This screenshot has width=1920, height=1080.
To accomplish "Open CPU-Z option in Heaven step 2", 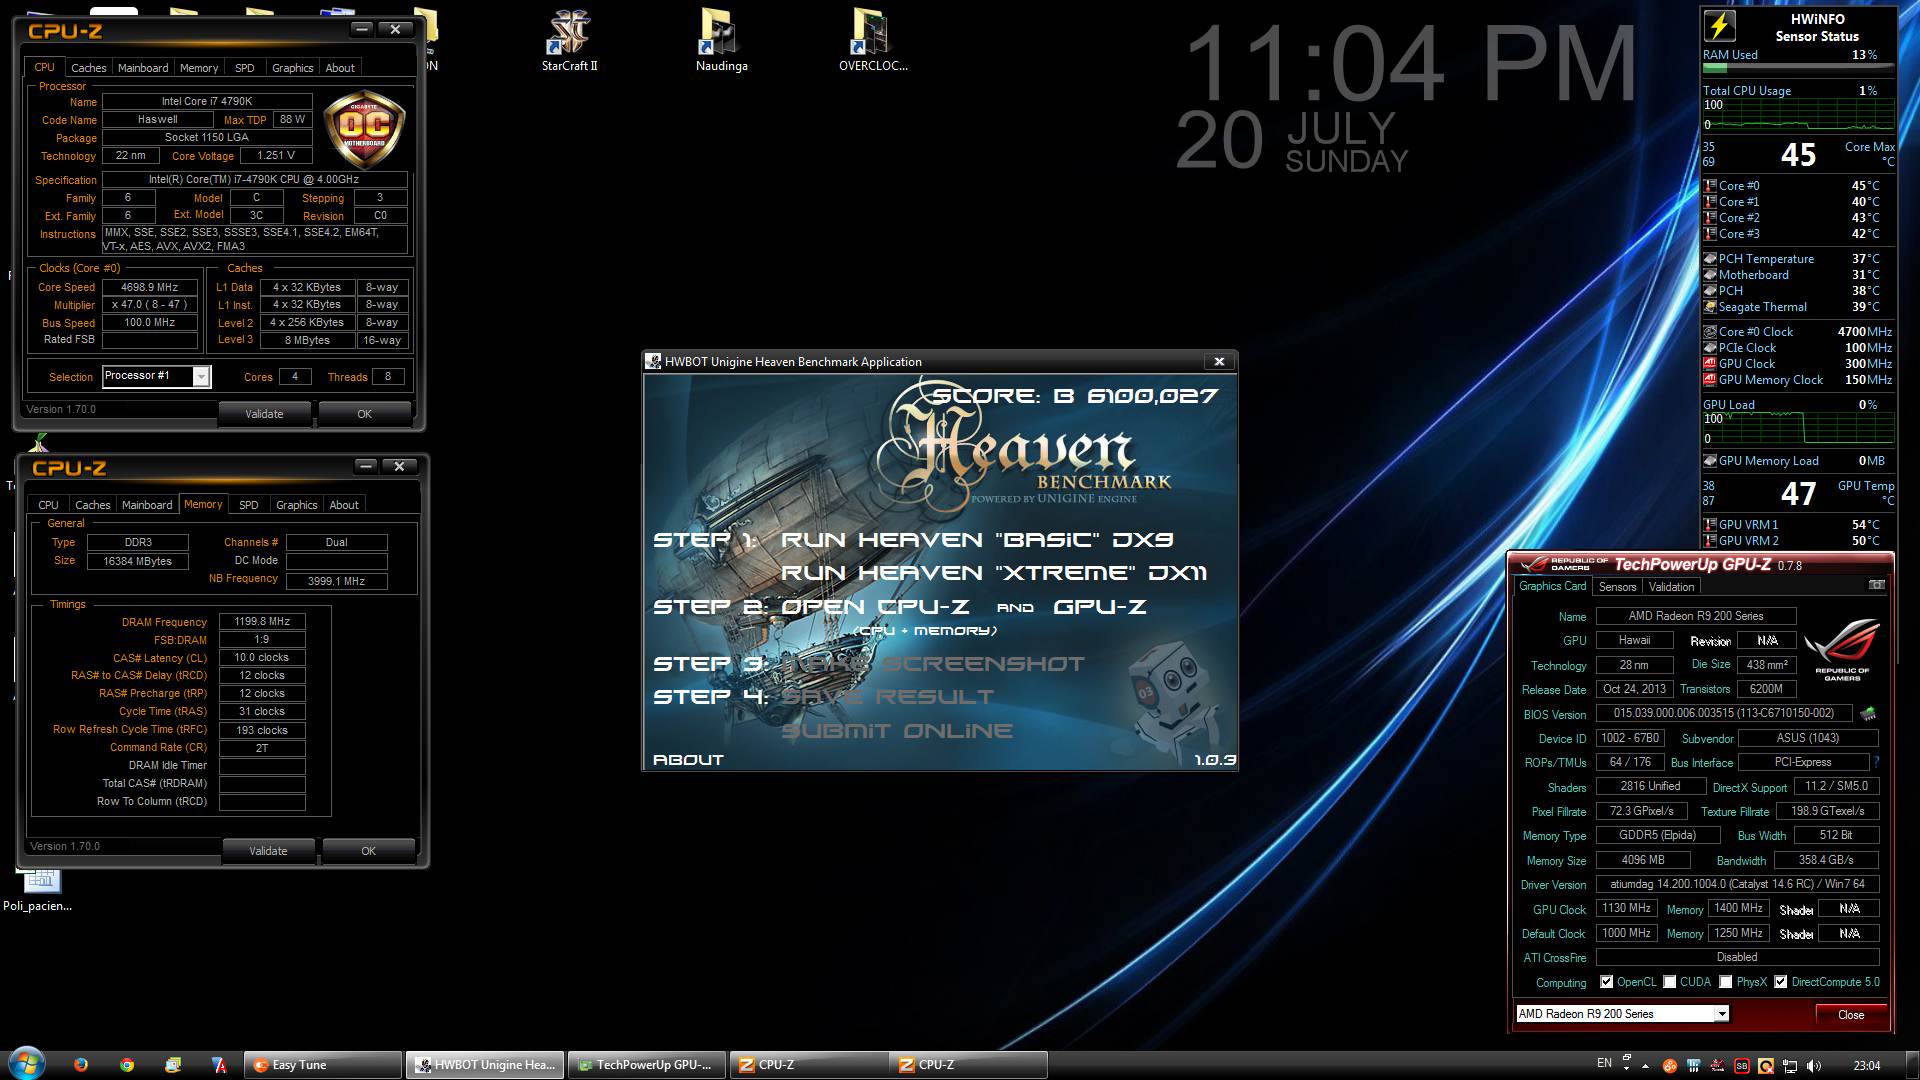I will 875,607.
